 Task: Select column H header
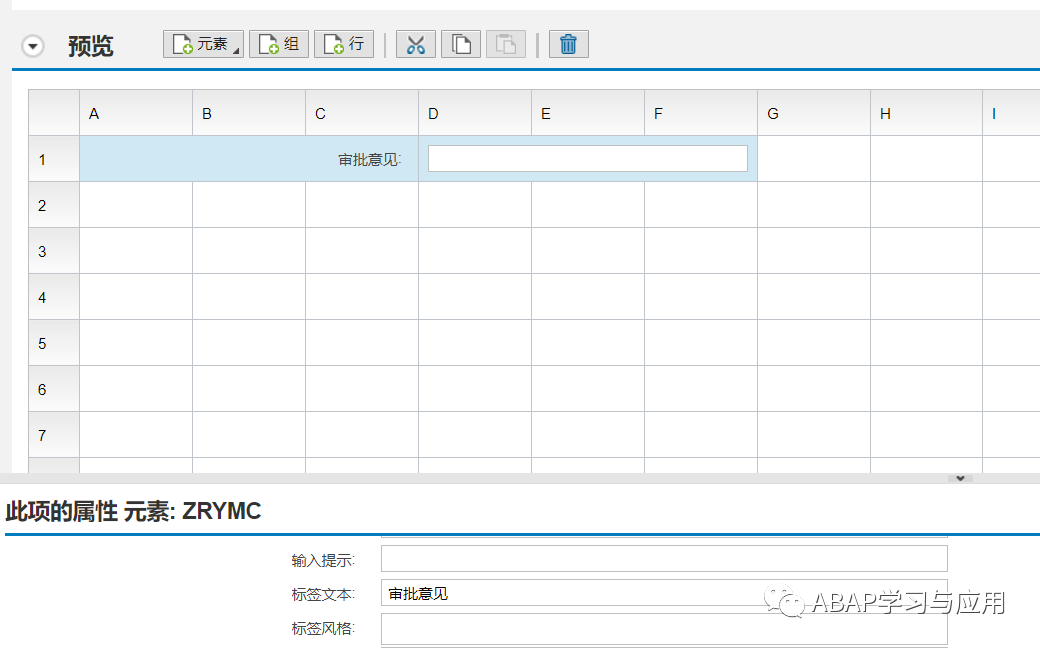tap(927, 113)
